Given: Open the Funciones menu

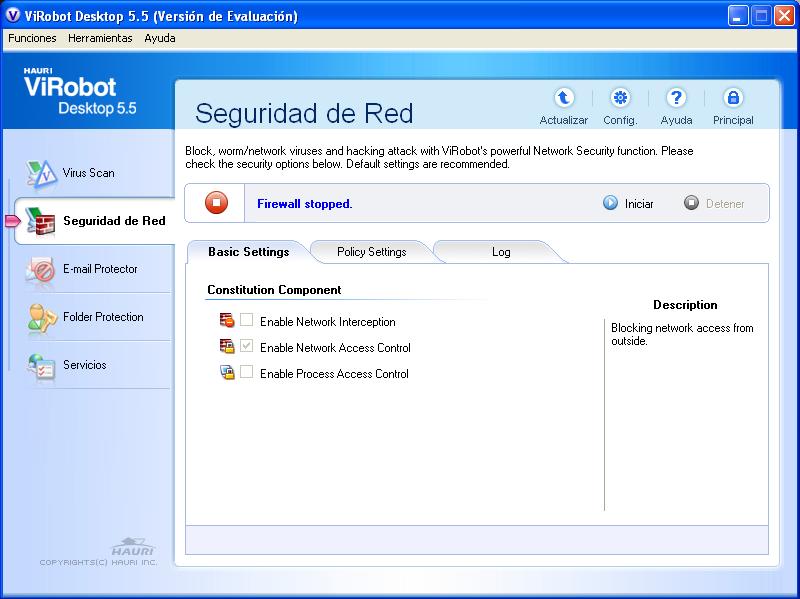Looking at the screenshot, I should coord(32,38).
